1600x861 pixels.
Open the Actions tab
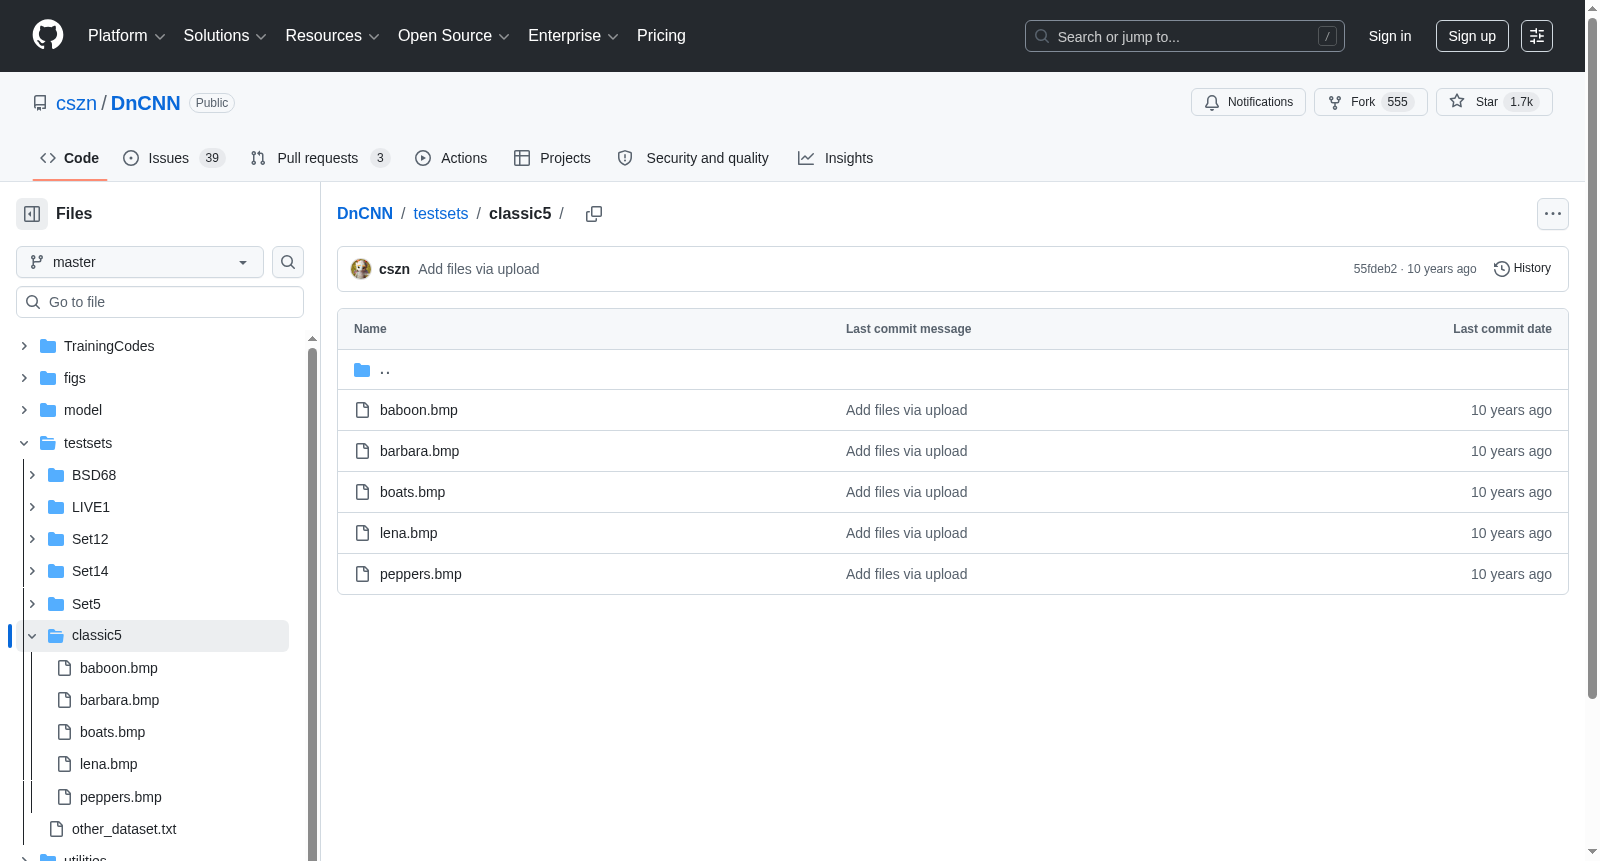click(451, 158)
